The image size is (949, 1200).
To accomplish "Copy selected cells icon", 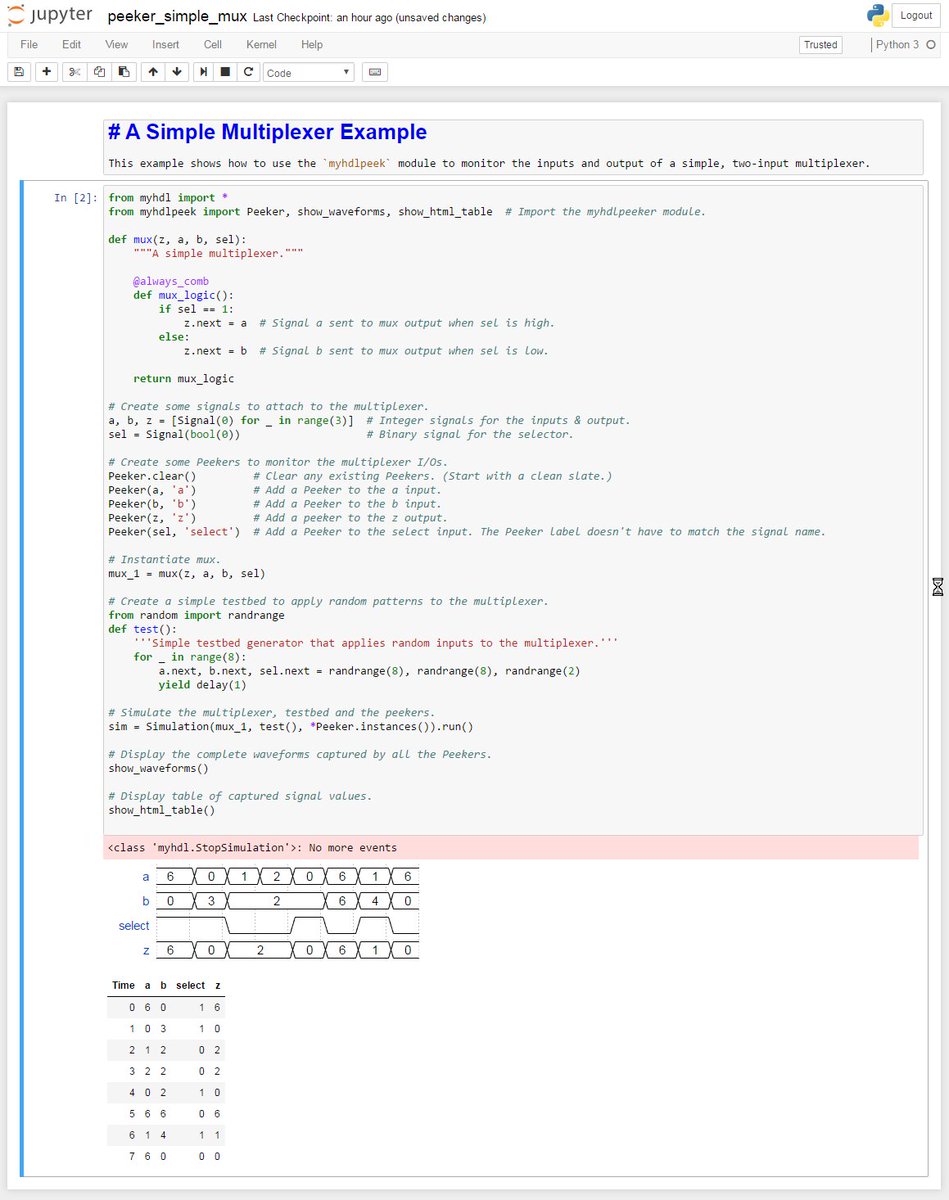I will click(99, 72).
